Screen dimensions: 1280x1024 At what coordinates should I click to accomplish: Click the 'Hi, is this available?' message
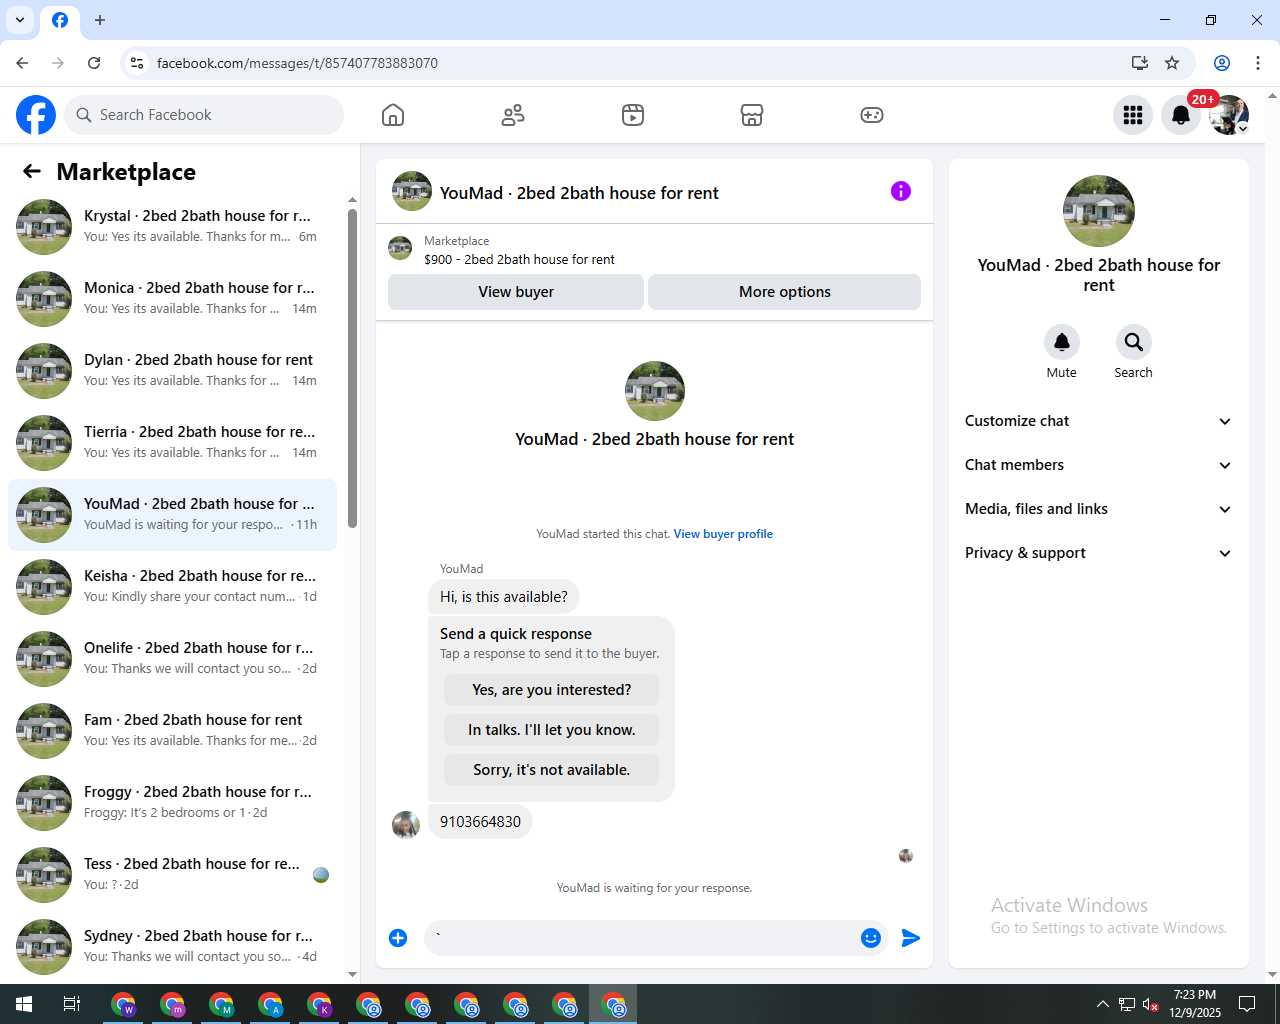point(504,597)
